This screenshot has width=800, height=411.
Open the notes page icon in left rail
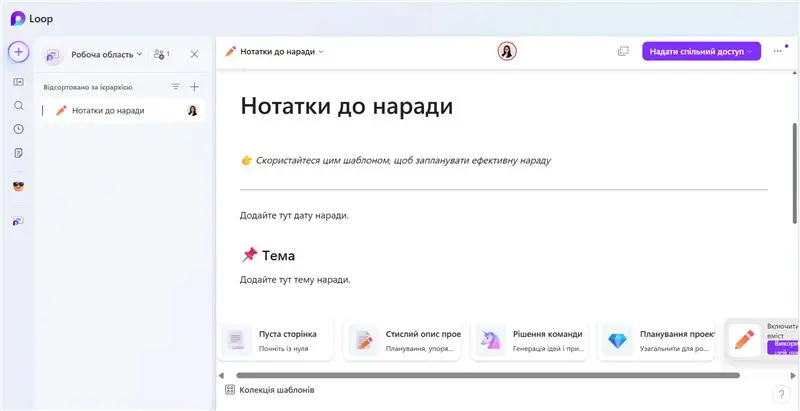[x=18, y=153]
